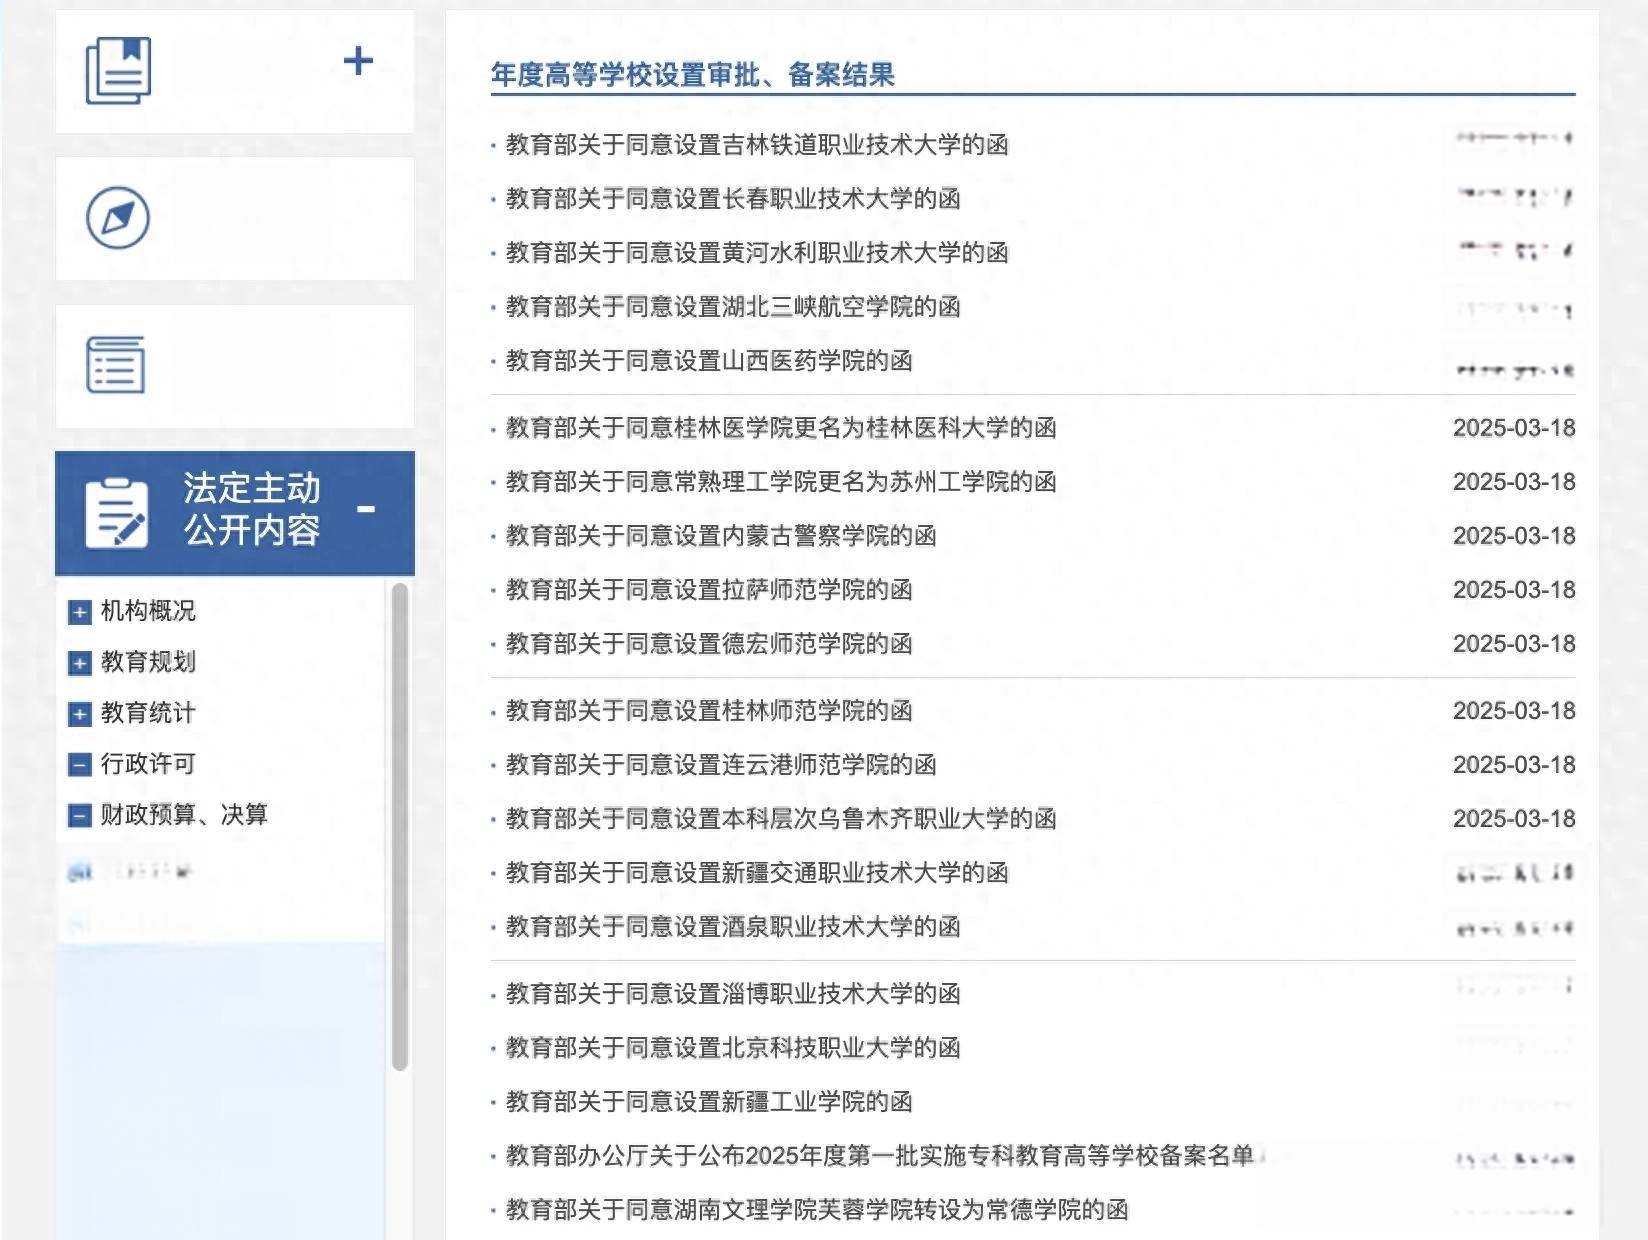
Task: Open 2025年度第一批实施专科教育高等学校备案名单 notice
Action: pyautogui.click(x=880, y=1156)
